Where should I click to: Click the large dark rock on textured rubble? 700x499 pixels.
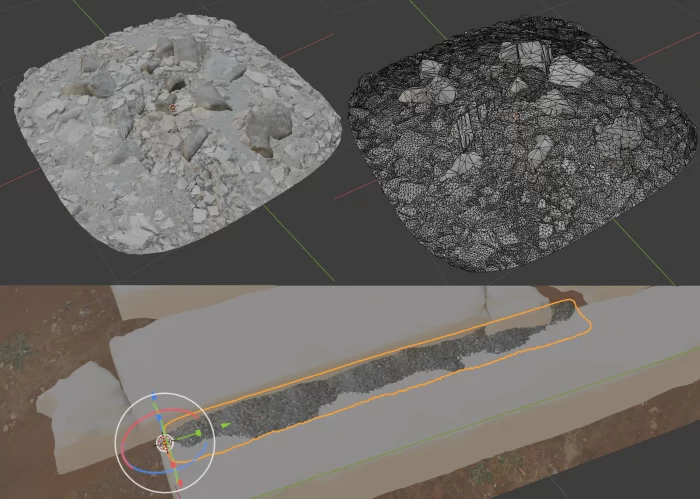(x=268, y=124)
